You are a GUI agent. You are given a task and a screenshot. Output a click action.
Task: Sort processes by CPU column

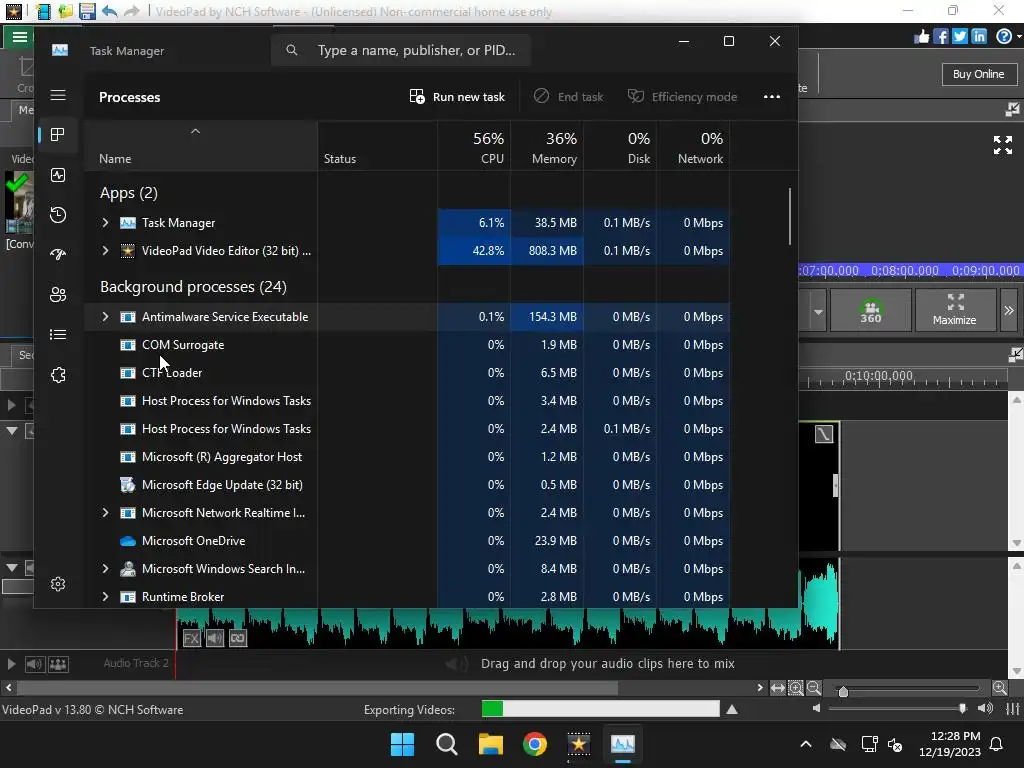pos(474,147)
